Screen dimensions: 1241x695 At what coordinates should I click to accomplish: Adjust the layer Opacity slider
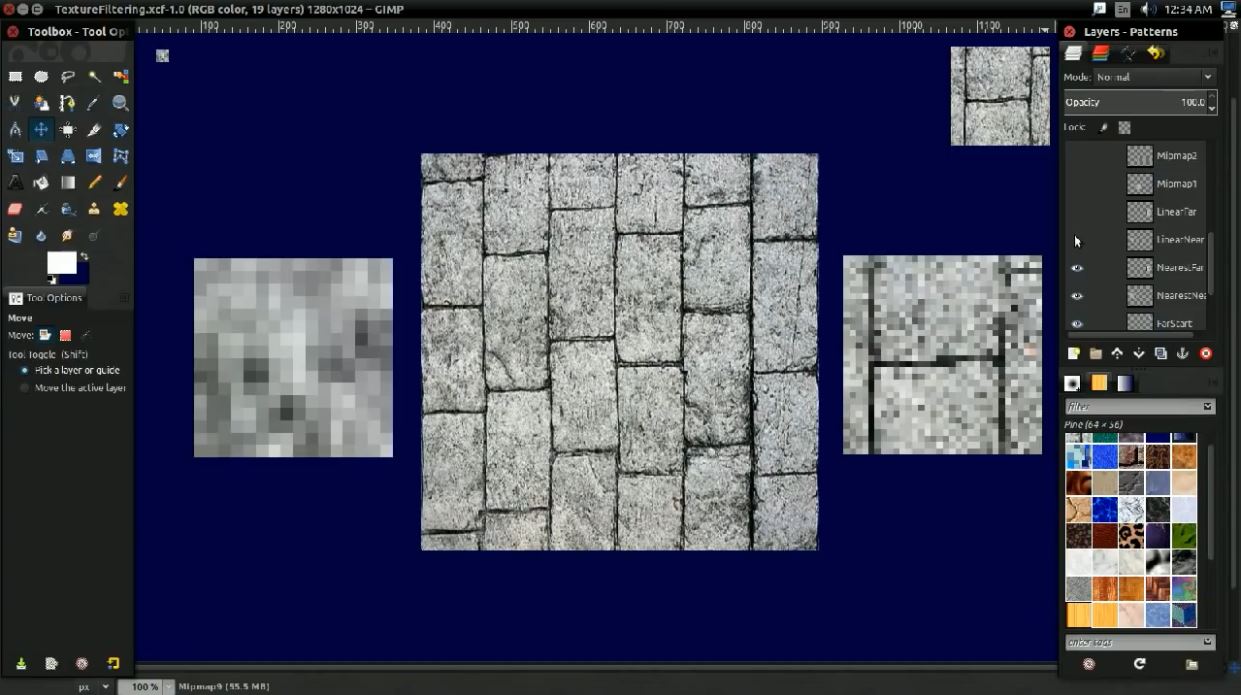coord(1133,102)
